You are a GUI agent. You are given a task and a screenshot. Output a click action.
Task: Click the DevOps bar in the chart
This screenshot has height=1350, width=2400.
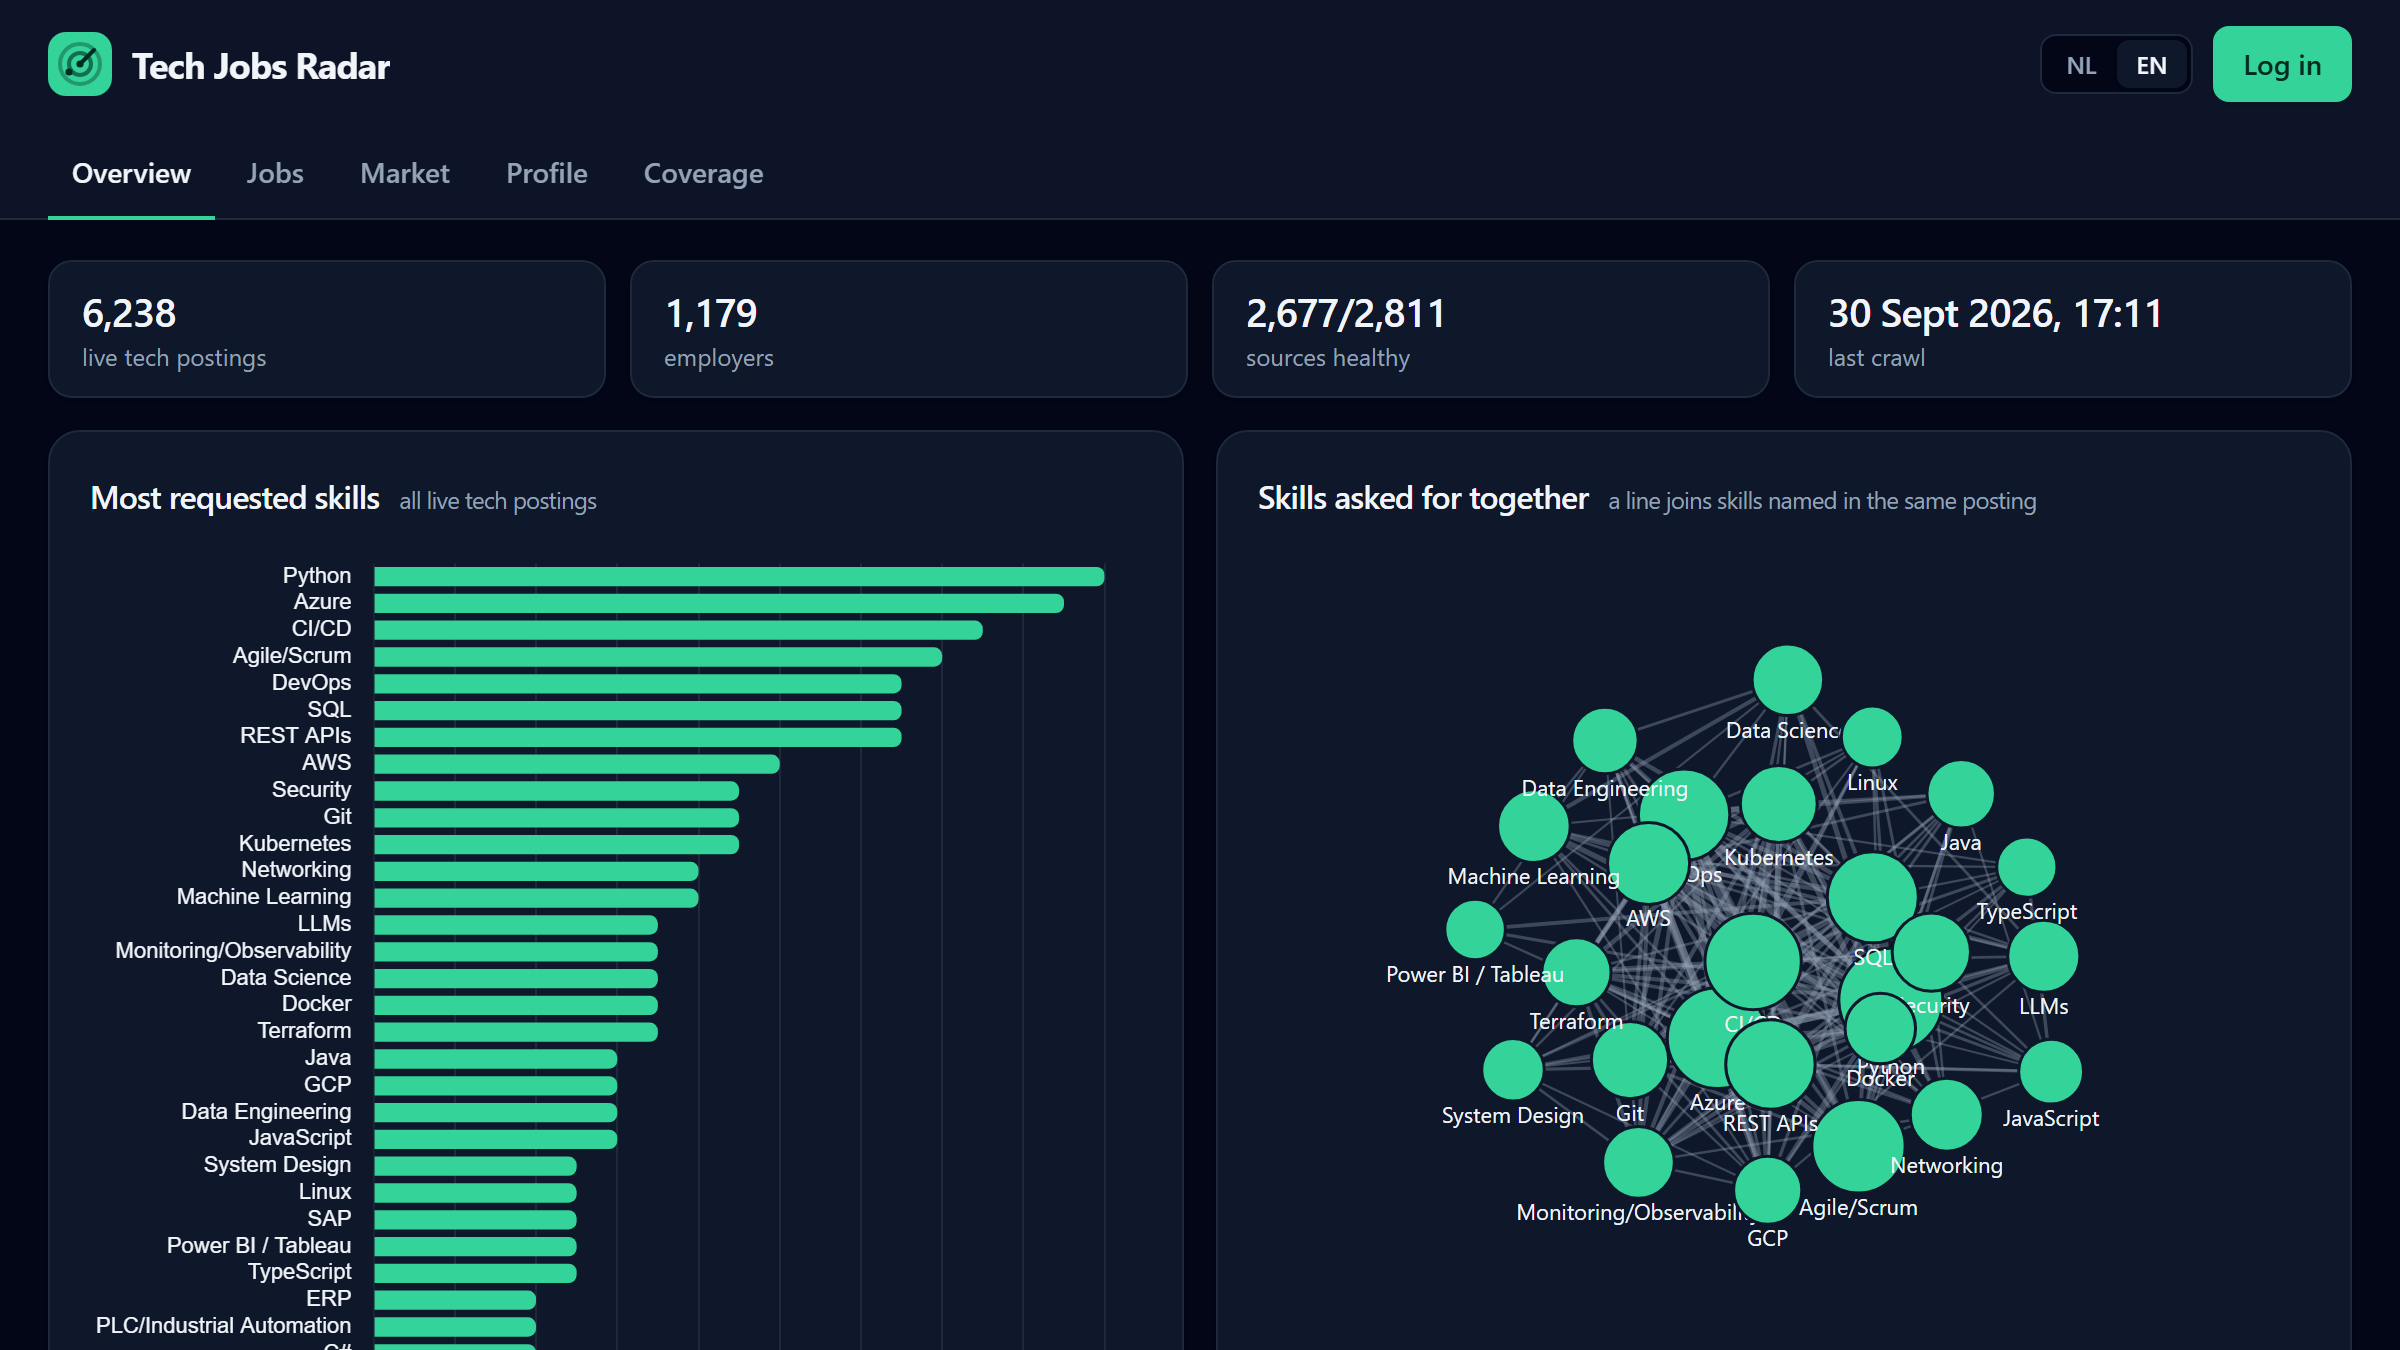(638, 684)
